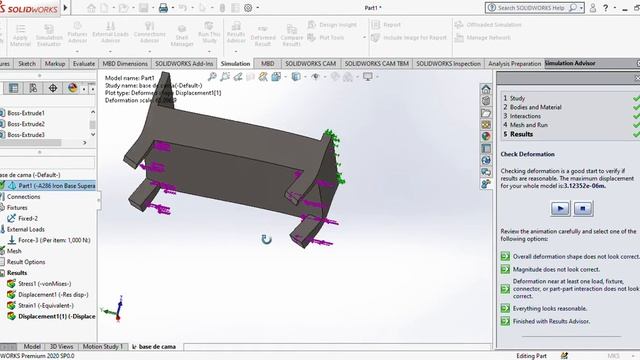Viewport: 640px width, 360px height.
Task: Click step 2 Bodies and Material in the advisor
Action: [532, 107]
